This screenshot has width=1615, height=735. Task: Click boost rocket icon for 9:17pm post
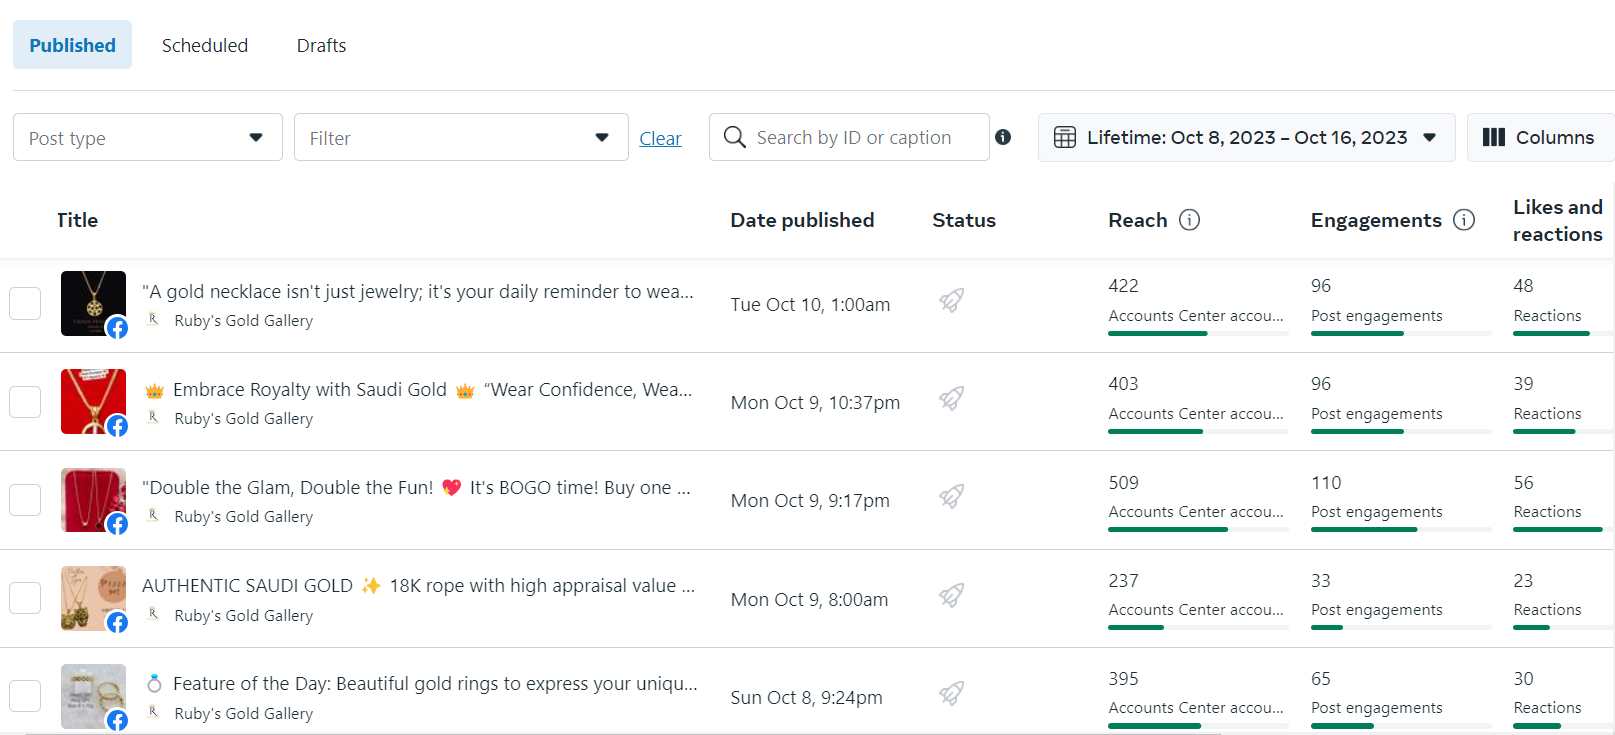pos(951,496)
